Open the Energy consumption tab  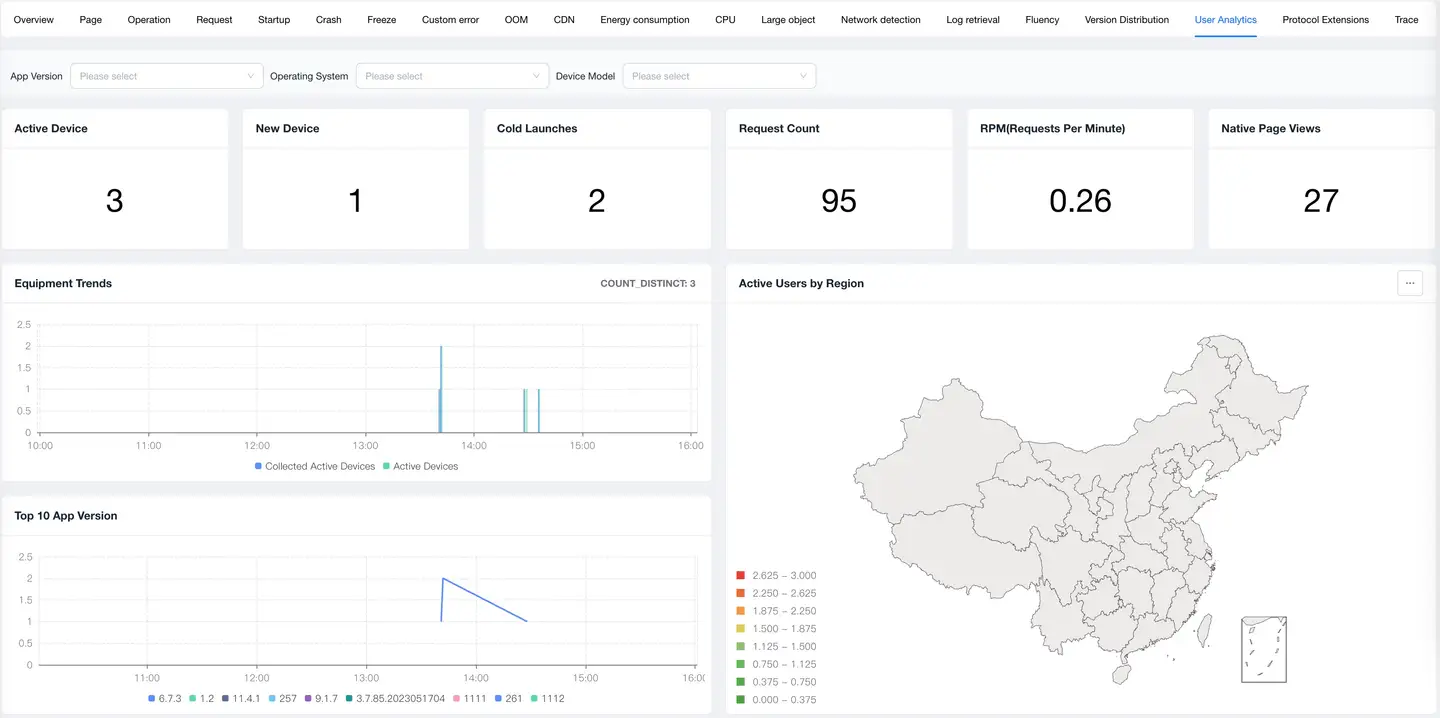[644, 20]
